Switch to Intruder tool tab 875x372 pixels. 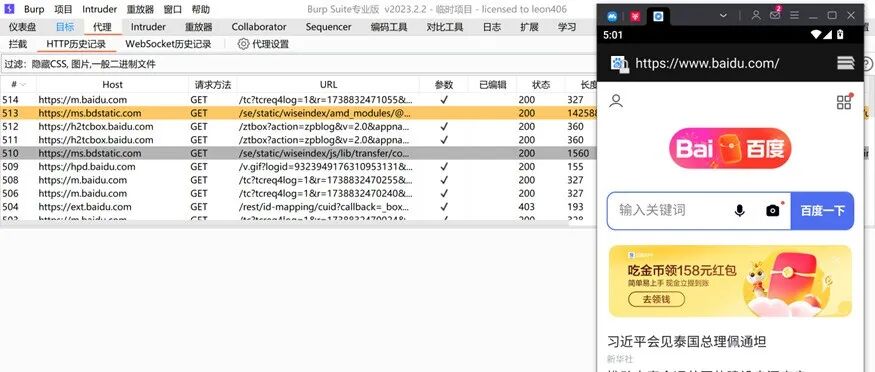pyautogui.click(x=148, y=27)
